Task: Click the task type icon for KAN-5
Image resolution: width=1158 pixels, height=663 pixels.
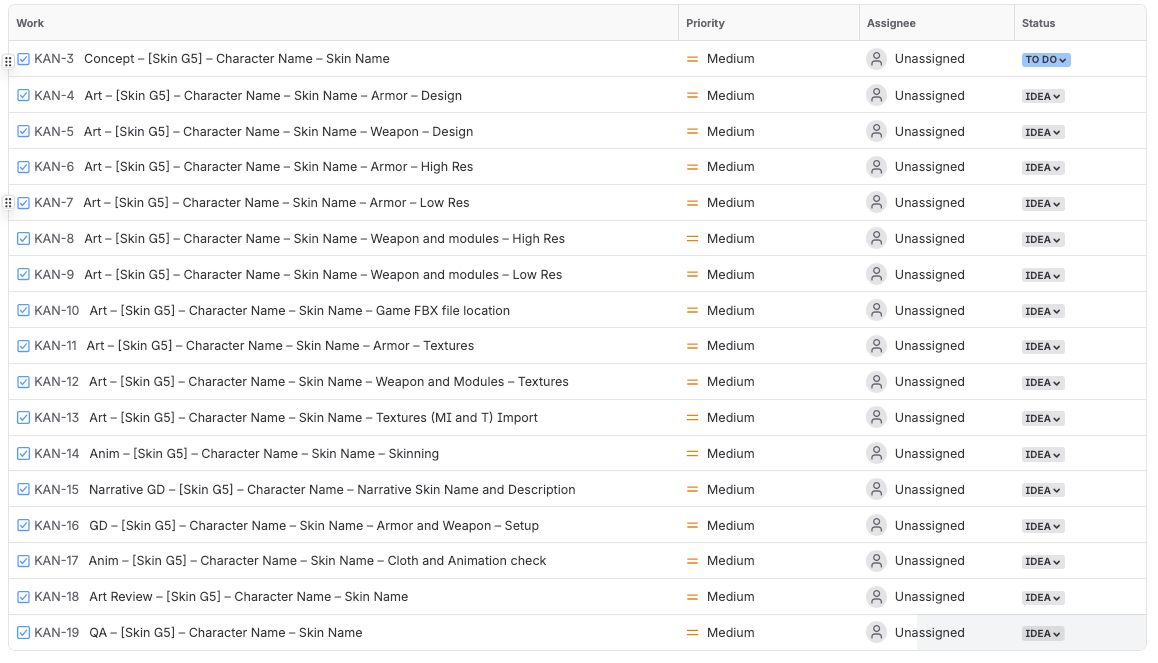Action: 24,132
